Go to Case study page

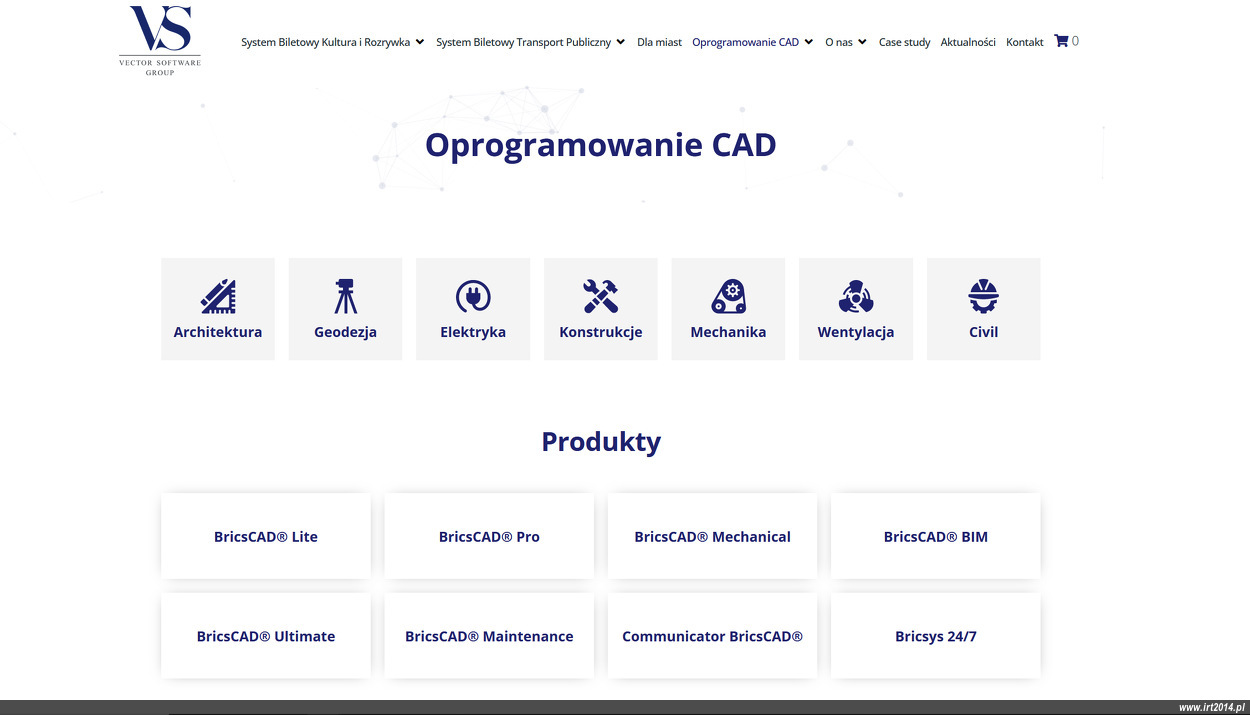click(905, 42)
